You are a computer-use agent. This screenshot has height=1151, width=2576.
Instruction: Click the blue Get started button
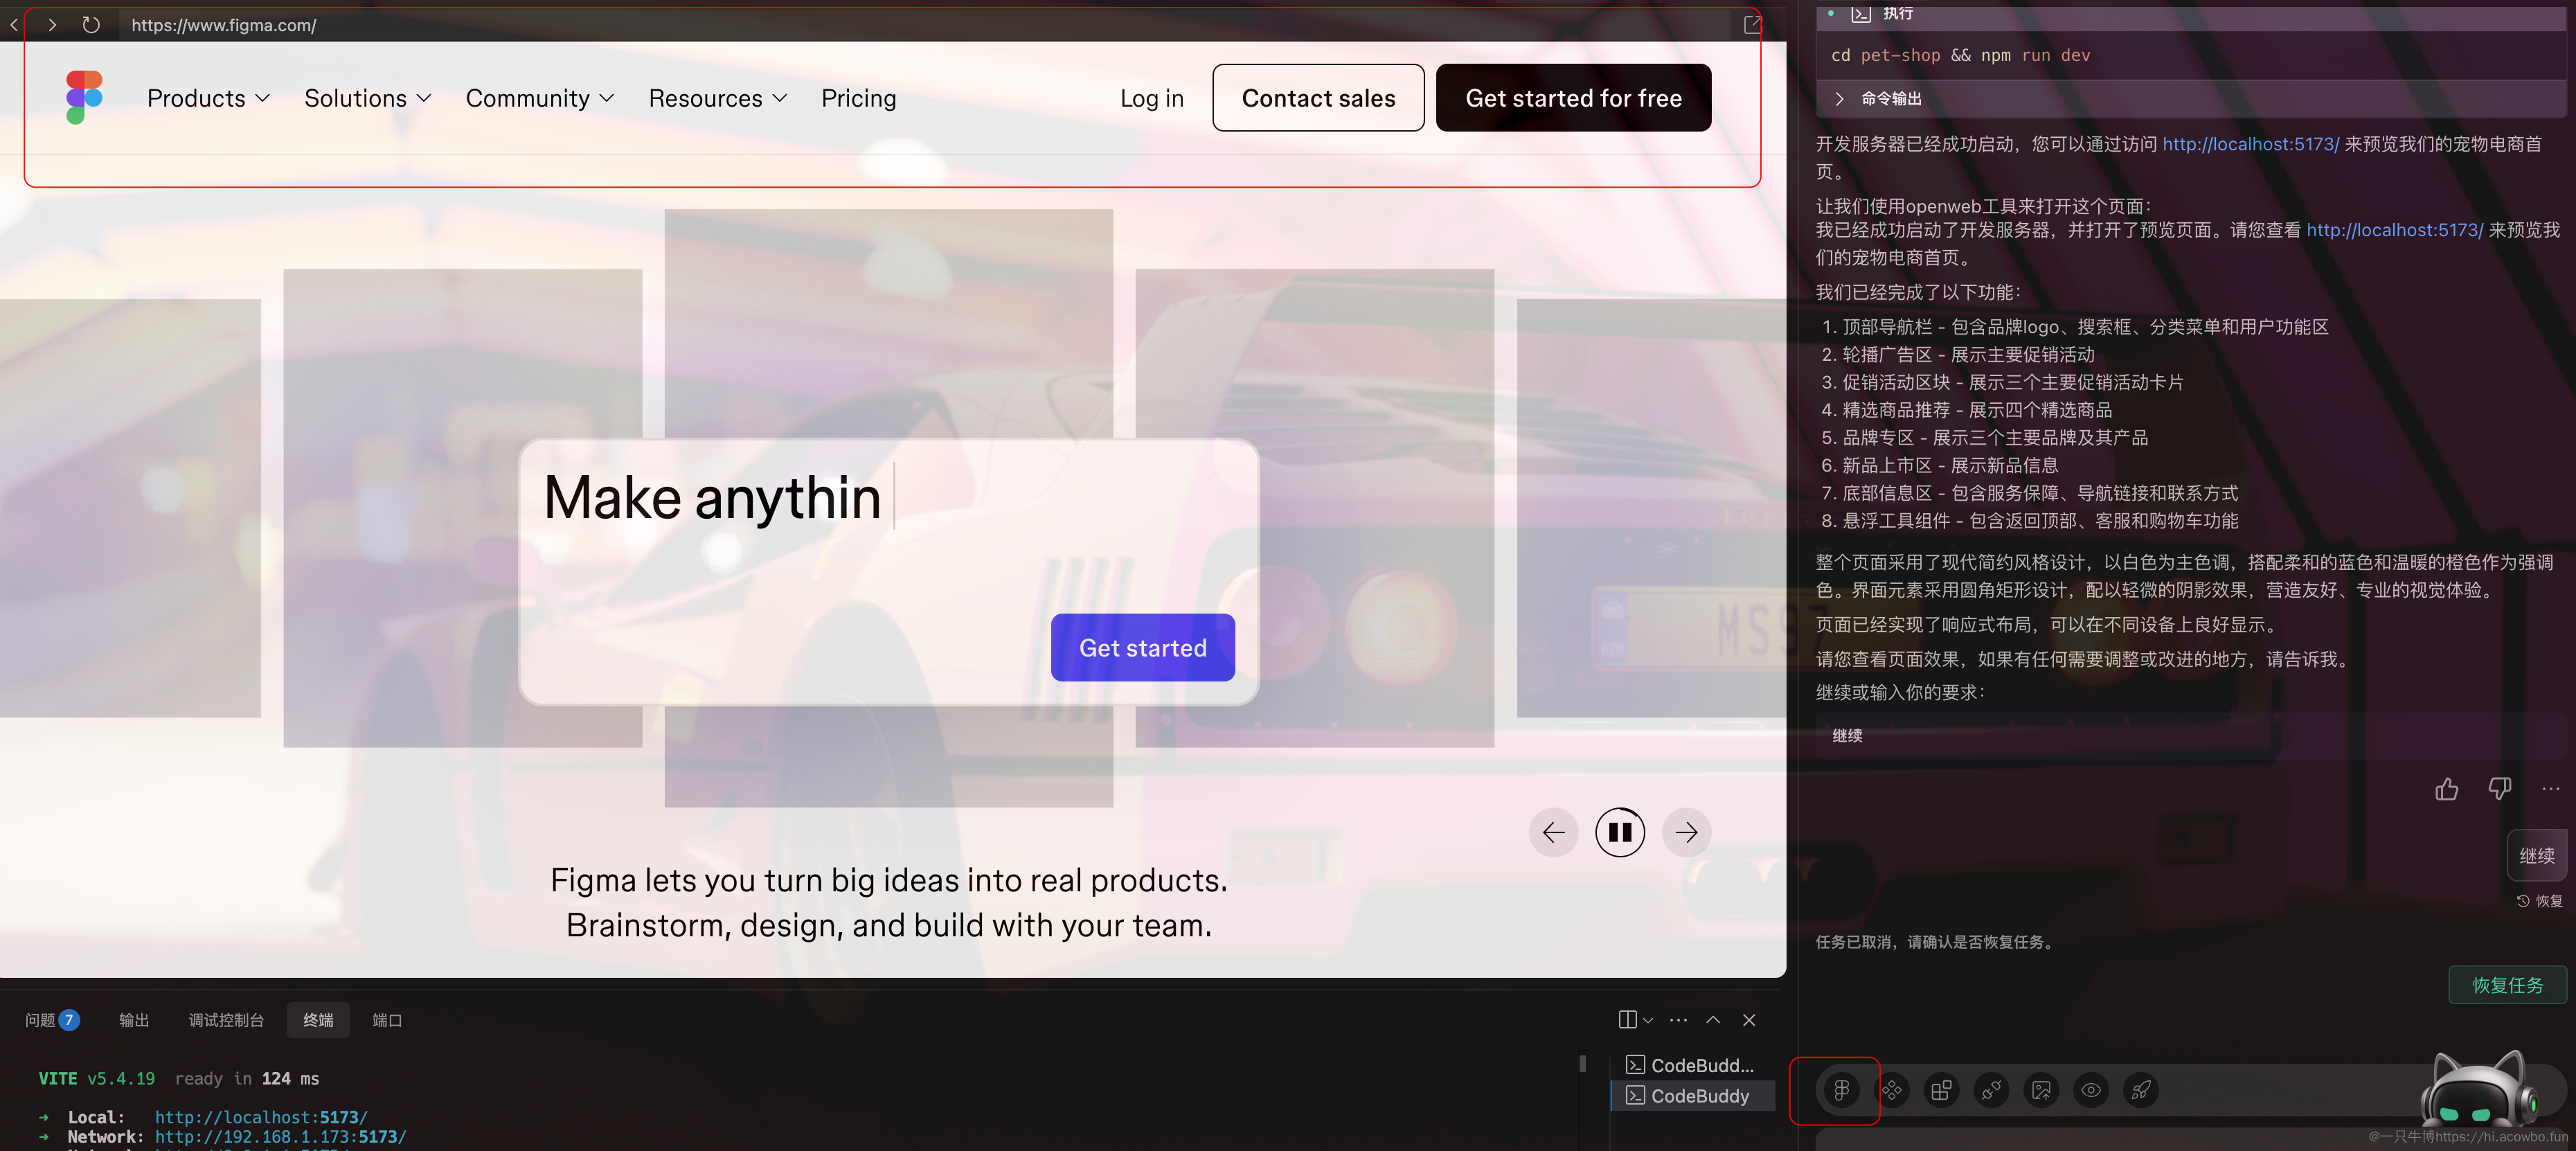(1142, 648)
